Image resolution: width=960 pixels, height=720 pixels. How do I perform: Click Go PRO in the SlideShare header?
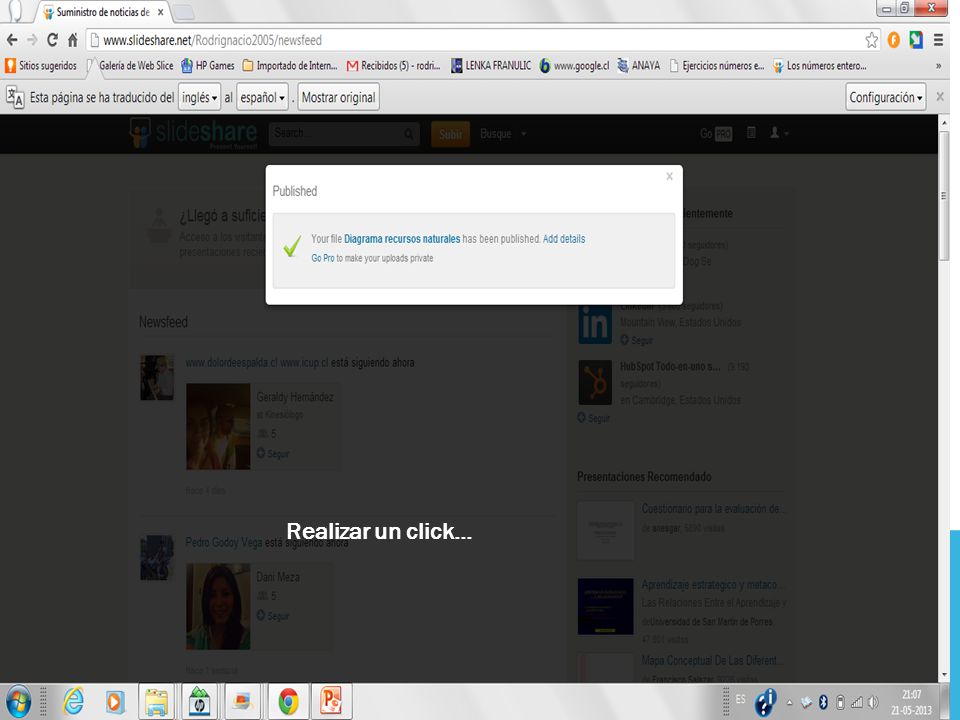(716, 133)
